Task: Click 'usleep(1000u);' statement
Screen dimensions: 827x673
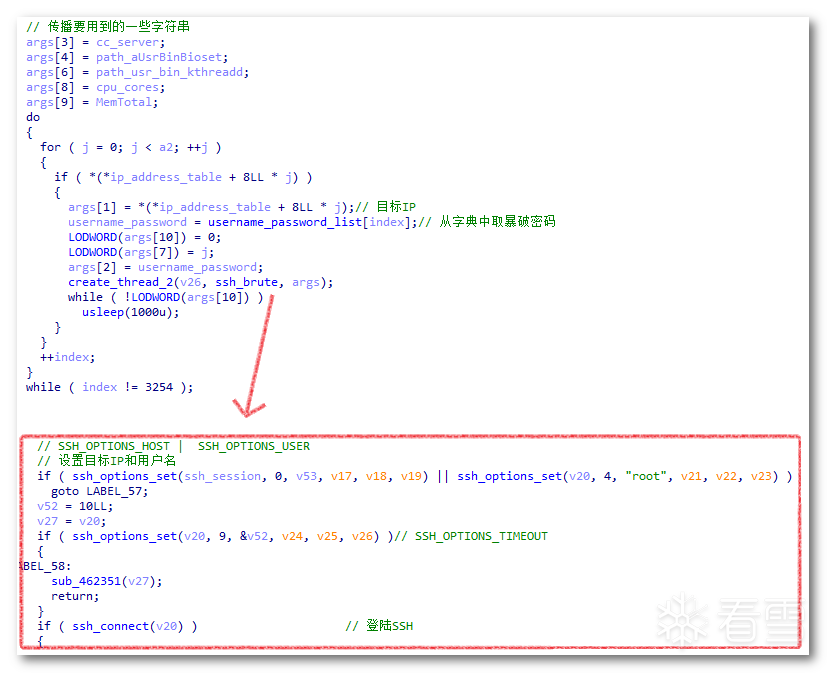Action: (130, 312)
